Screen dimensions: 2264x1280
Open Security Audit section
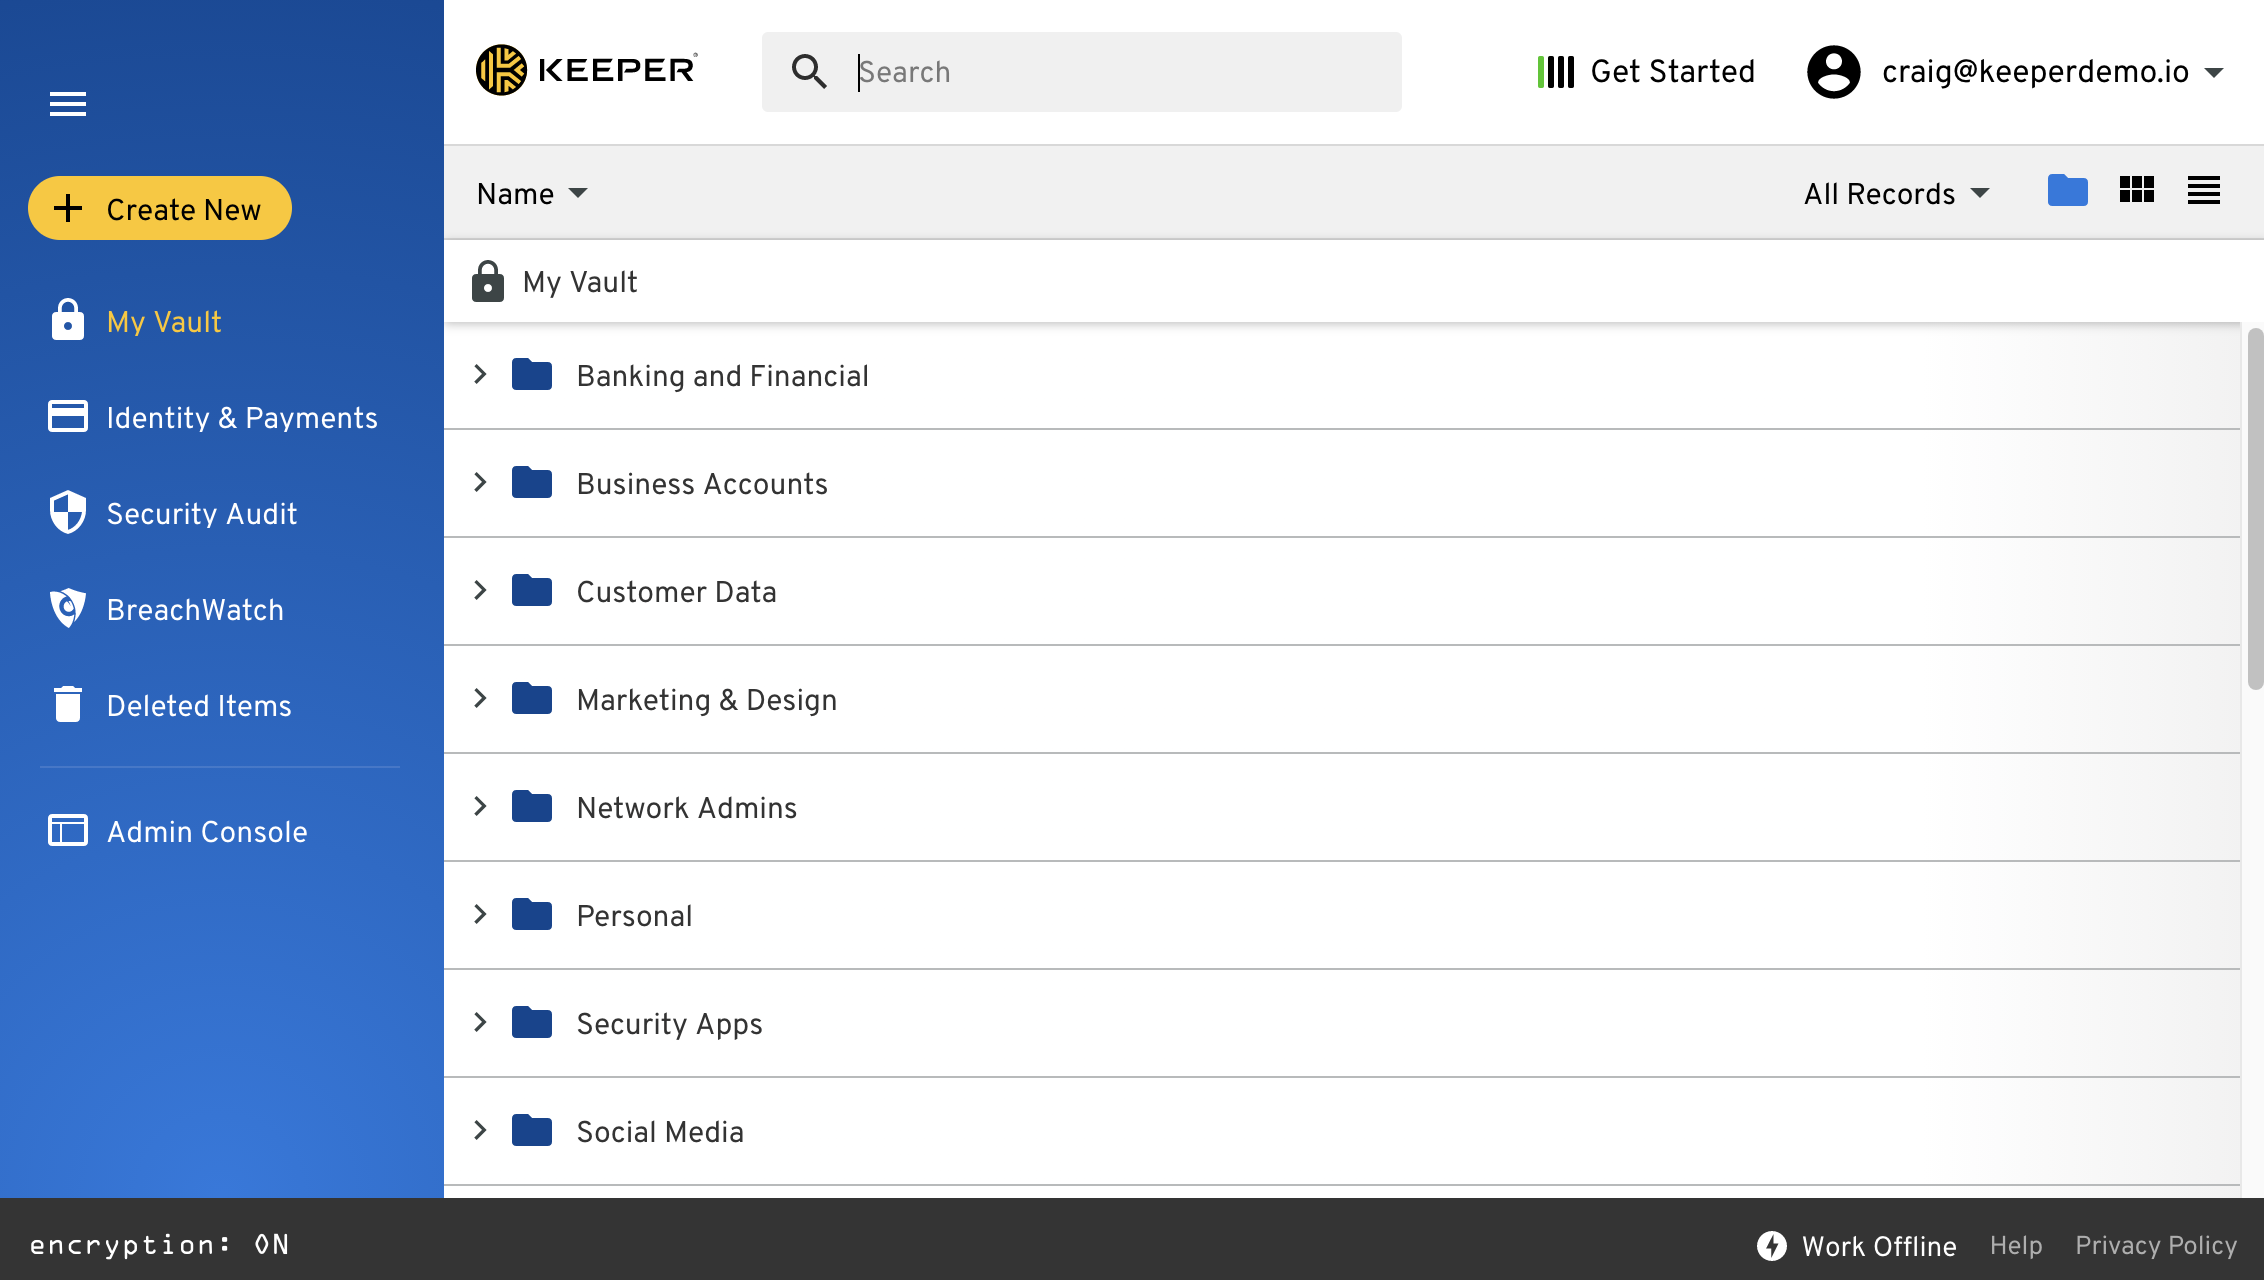[201, 514]
